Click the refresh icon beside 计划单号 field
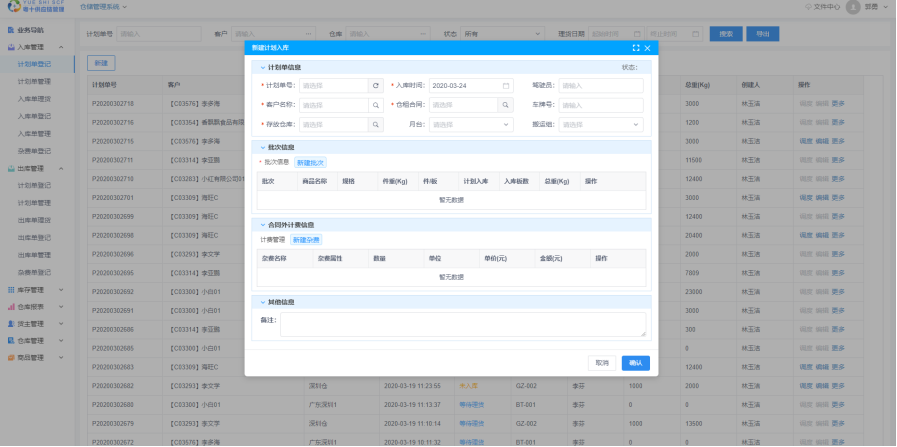The height and width of the screenshot is (447, 897). pos(376,86)
